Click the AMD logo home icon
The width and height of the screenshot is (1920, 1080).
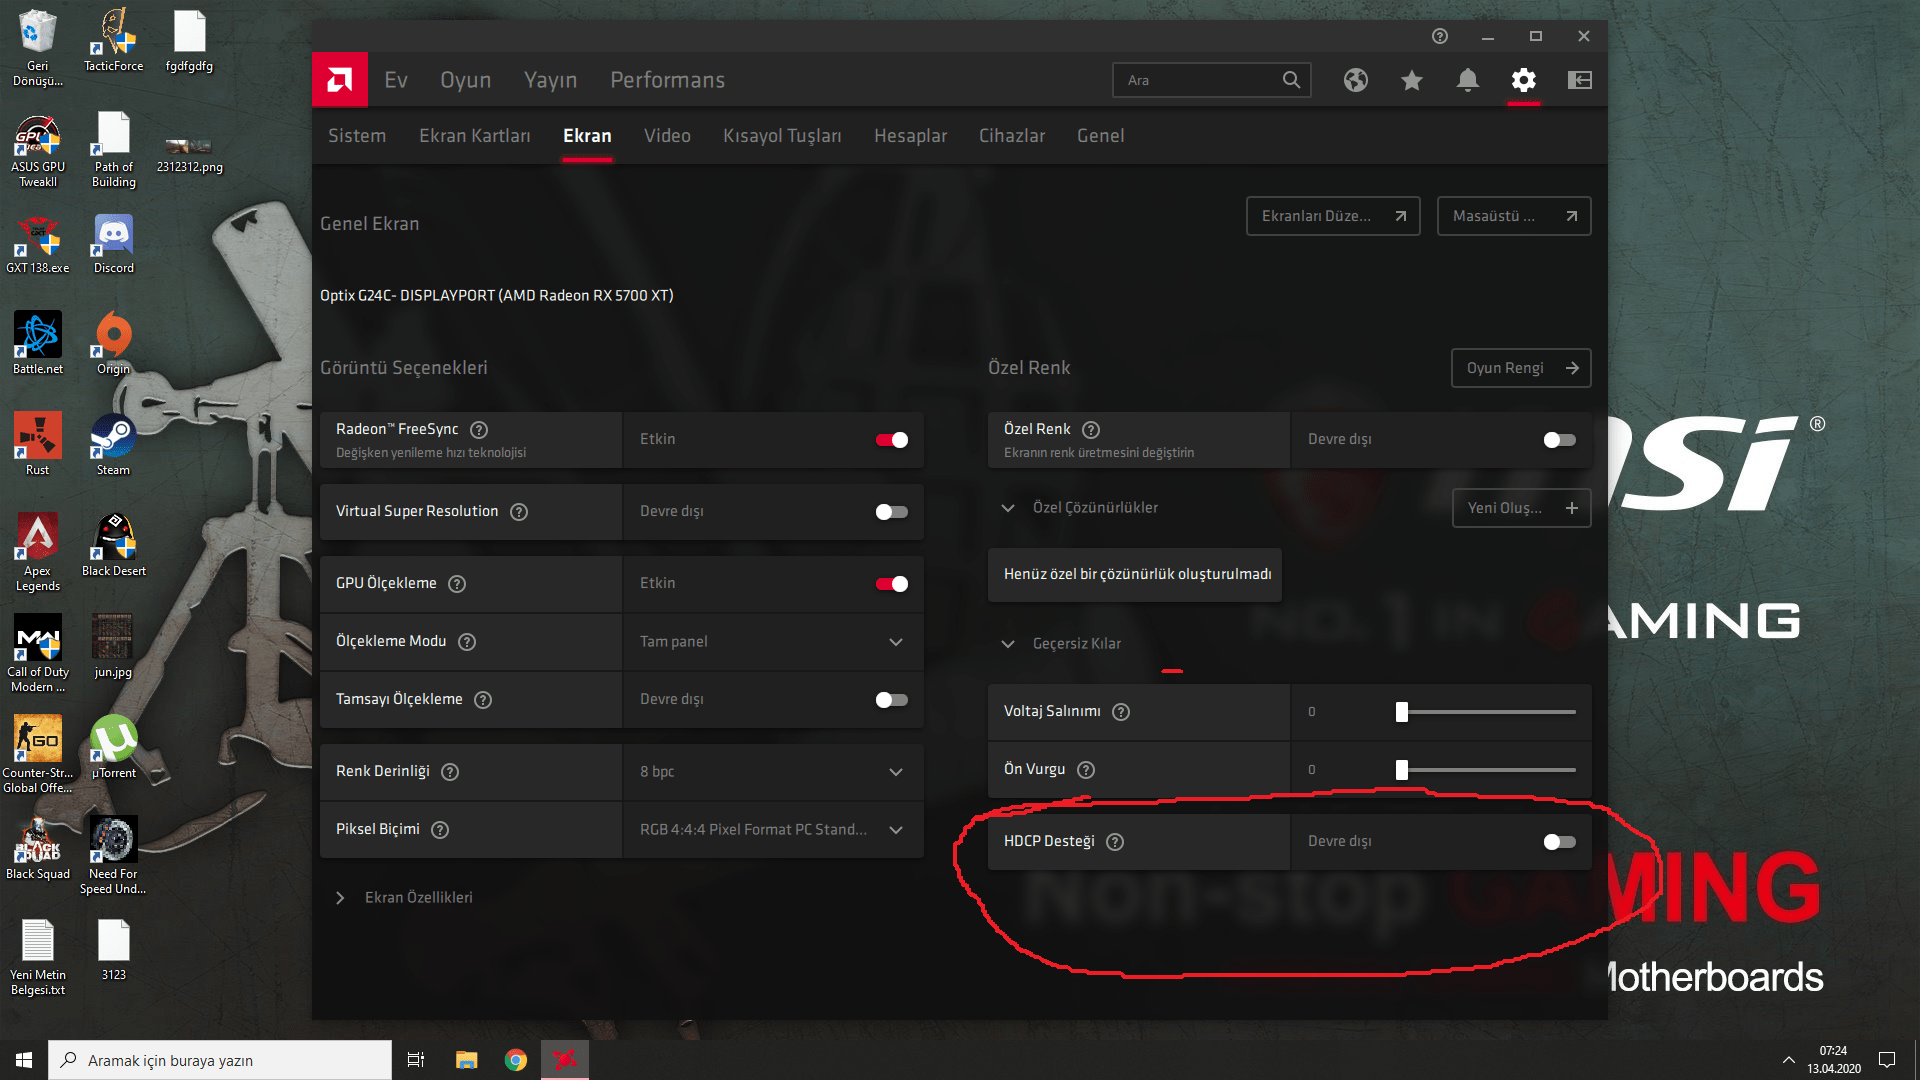(339, 80)
